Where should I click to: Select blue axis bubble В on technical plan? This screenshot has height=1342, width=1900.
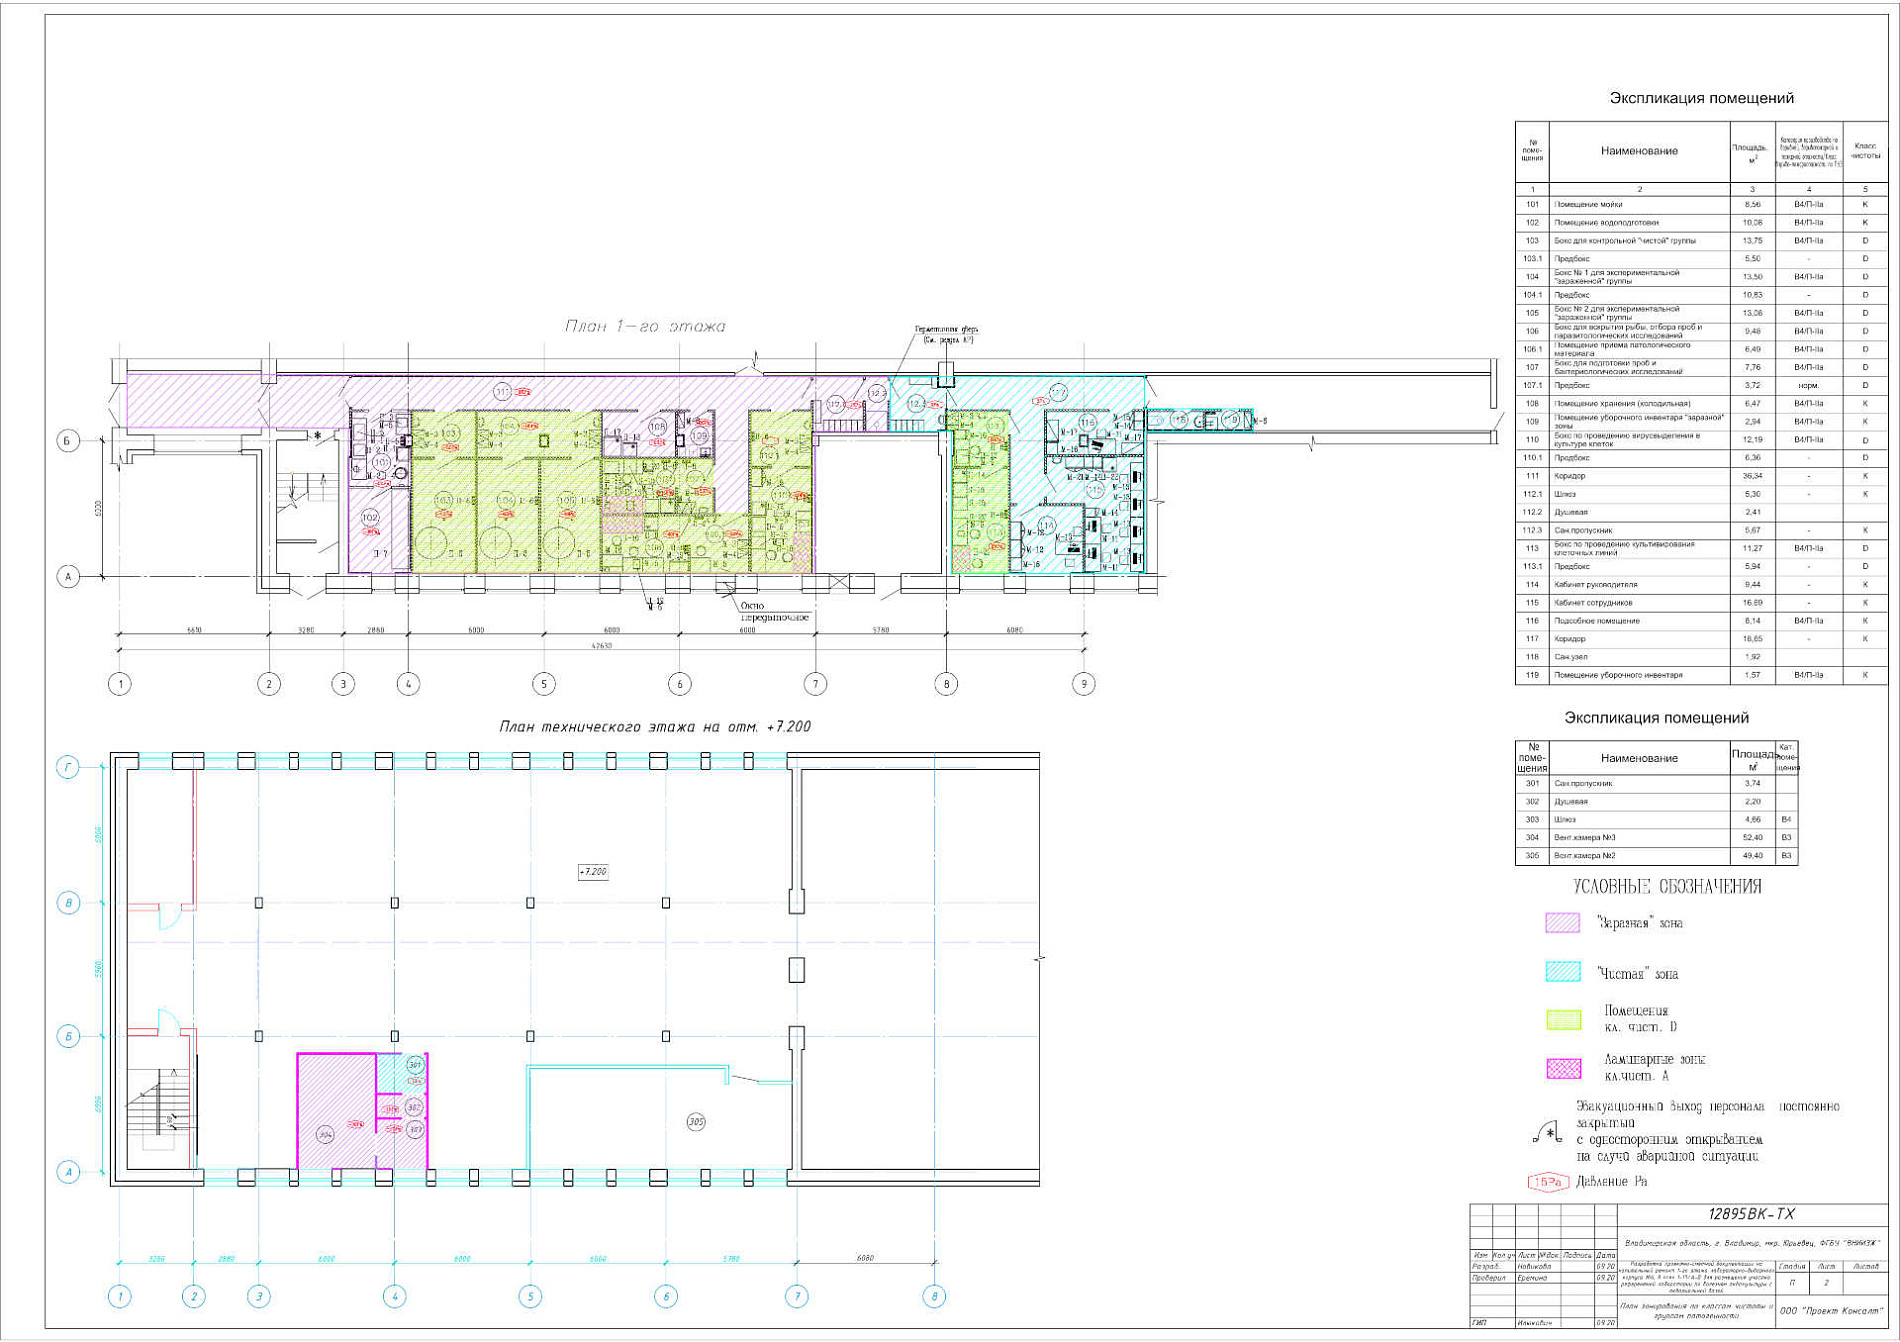[x=68, y=903]
